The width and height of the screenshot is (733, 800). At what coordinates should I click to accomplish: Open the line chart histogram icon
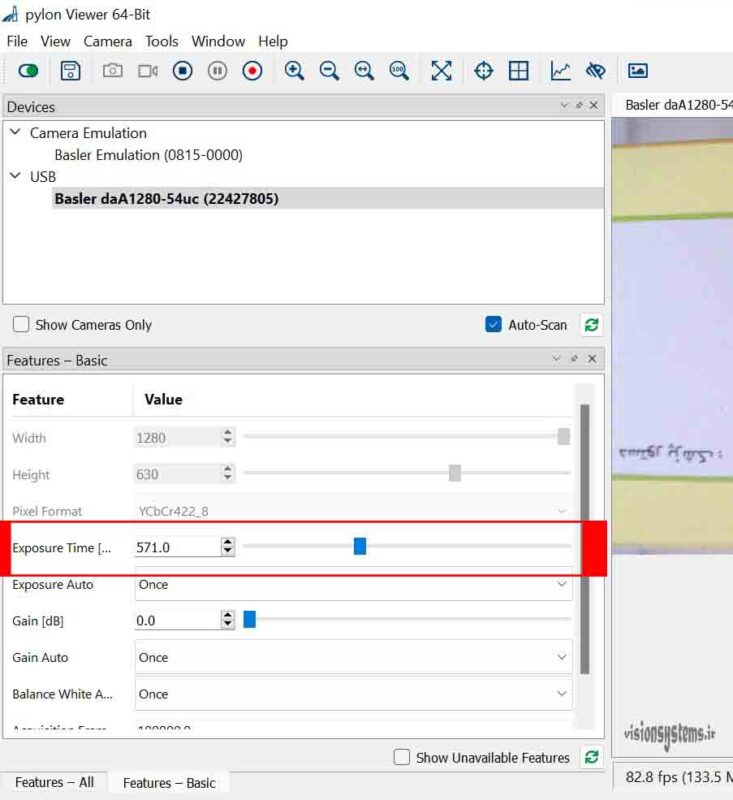pyautogui.click(x=560, y=70)
